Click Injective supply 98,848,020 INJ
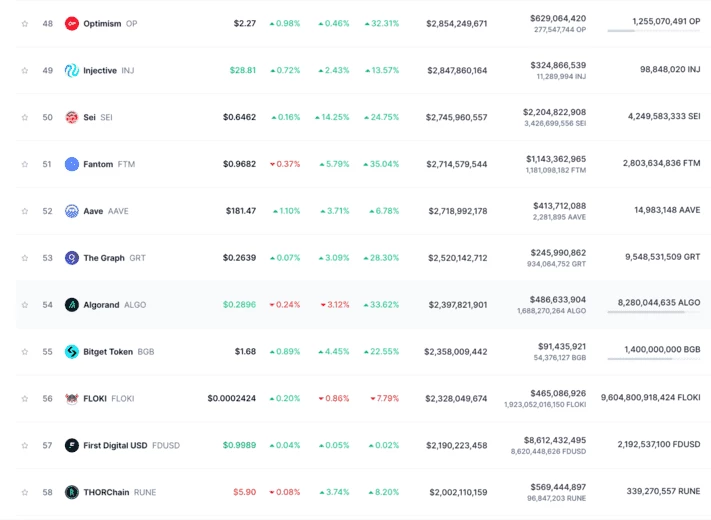The image size is (711, 520). tap(670, 69)
